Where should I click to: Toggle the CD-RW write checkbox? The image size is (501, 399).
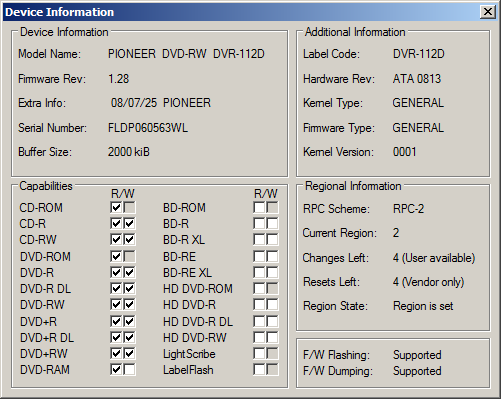(x=130, y=239)
